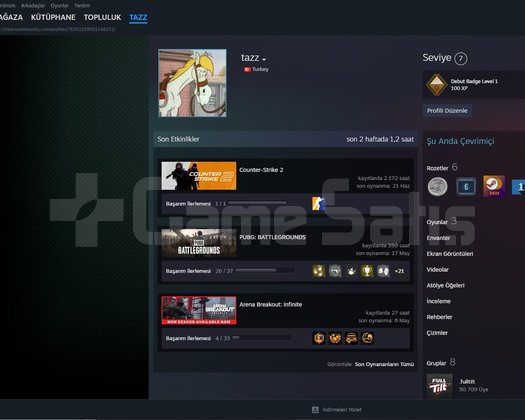Open the Rozetler badges link

(x=437, y=168)
